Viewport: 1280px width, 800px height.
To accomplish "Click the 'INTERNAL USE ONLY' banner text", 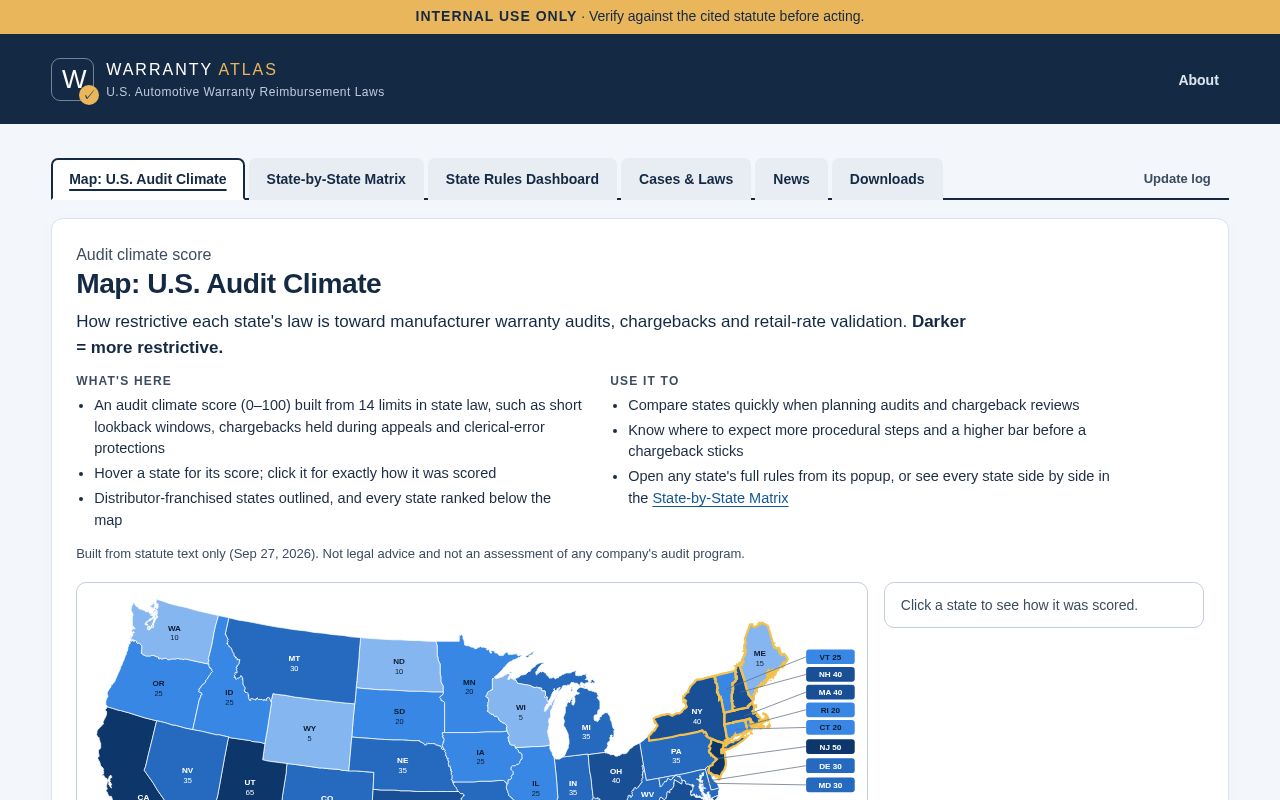I will (496, 16).
